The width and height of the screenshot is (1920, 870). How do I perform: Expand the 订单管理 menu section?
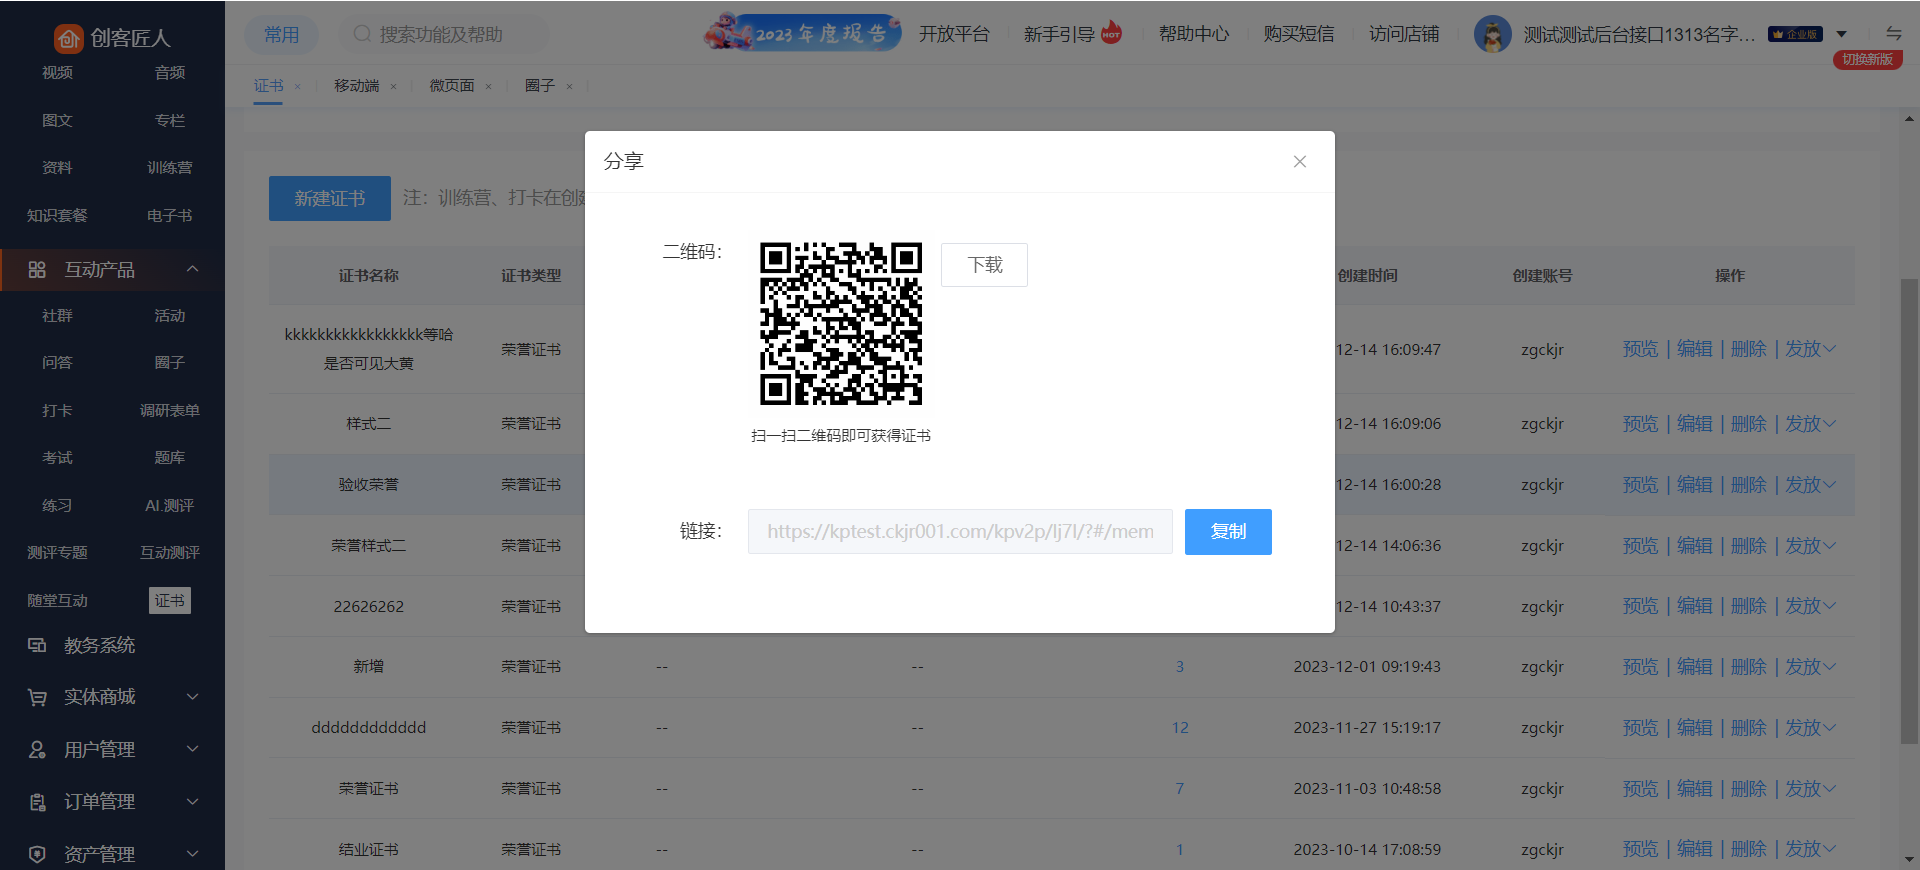pos(193,802)
